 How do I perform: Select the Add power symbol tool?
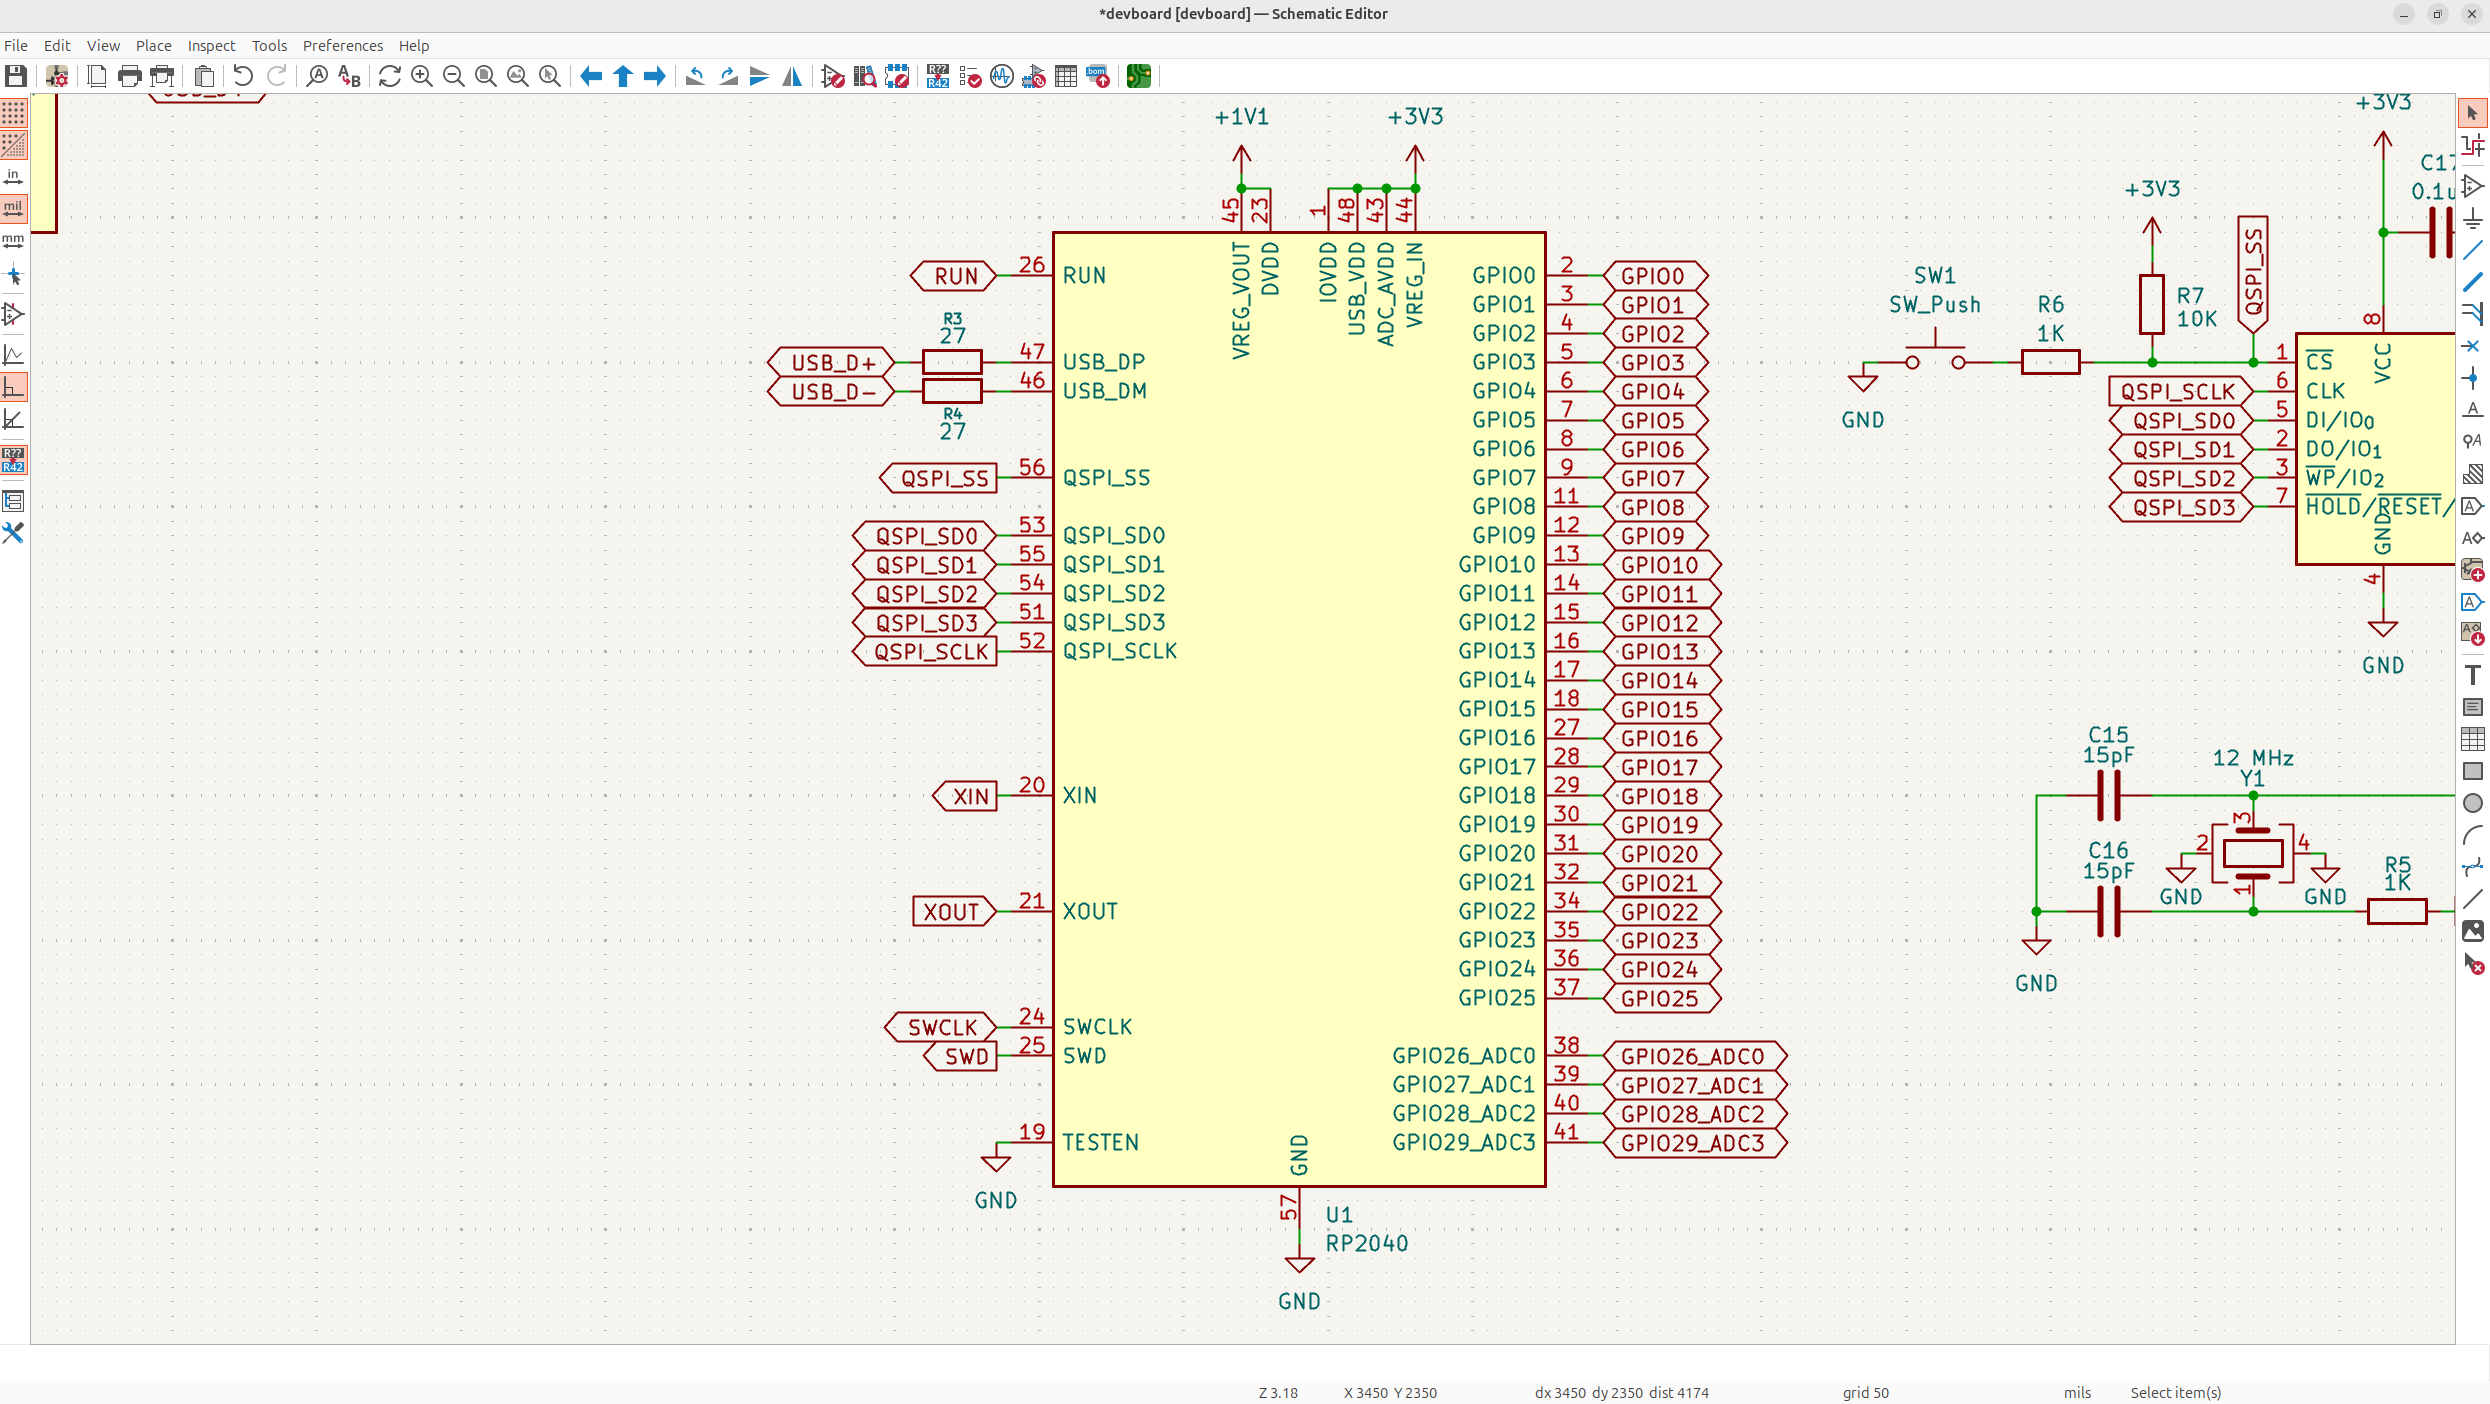click(2473, 218)
